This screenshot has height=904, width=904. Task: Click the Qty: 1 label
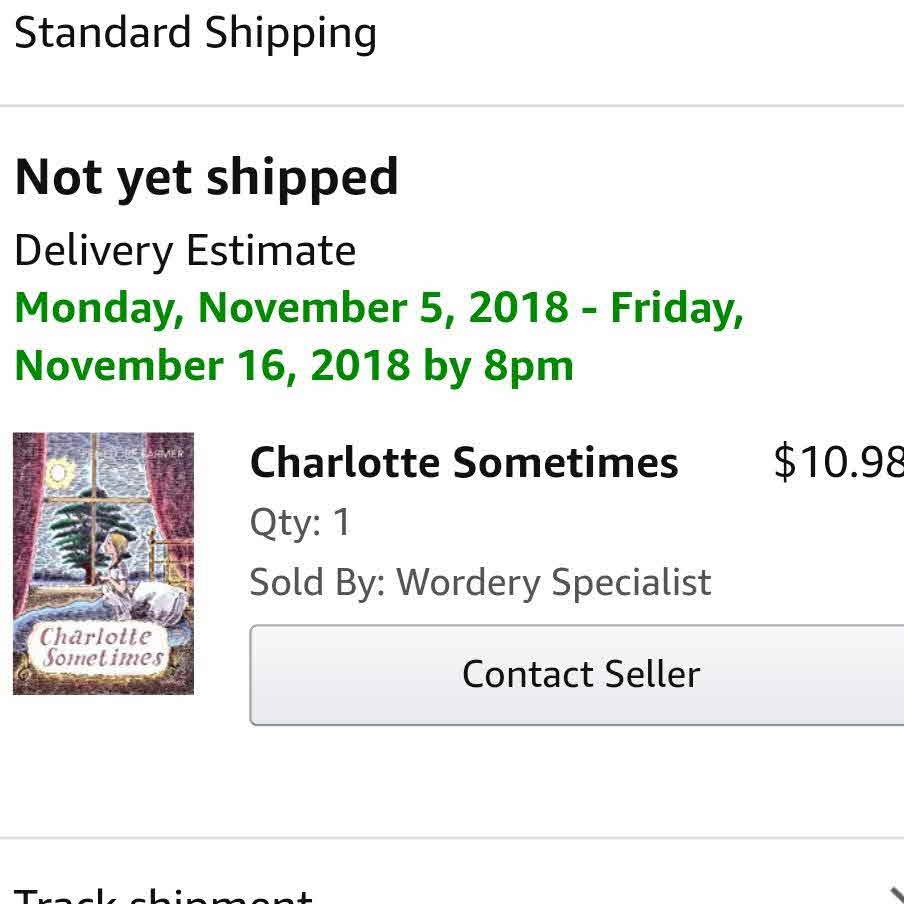tap(300, 522)
